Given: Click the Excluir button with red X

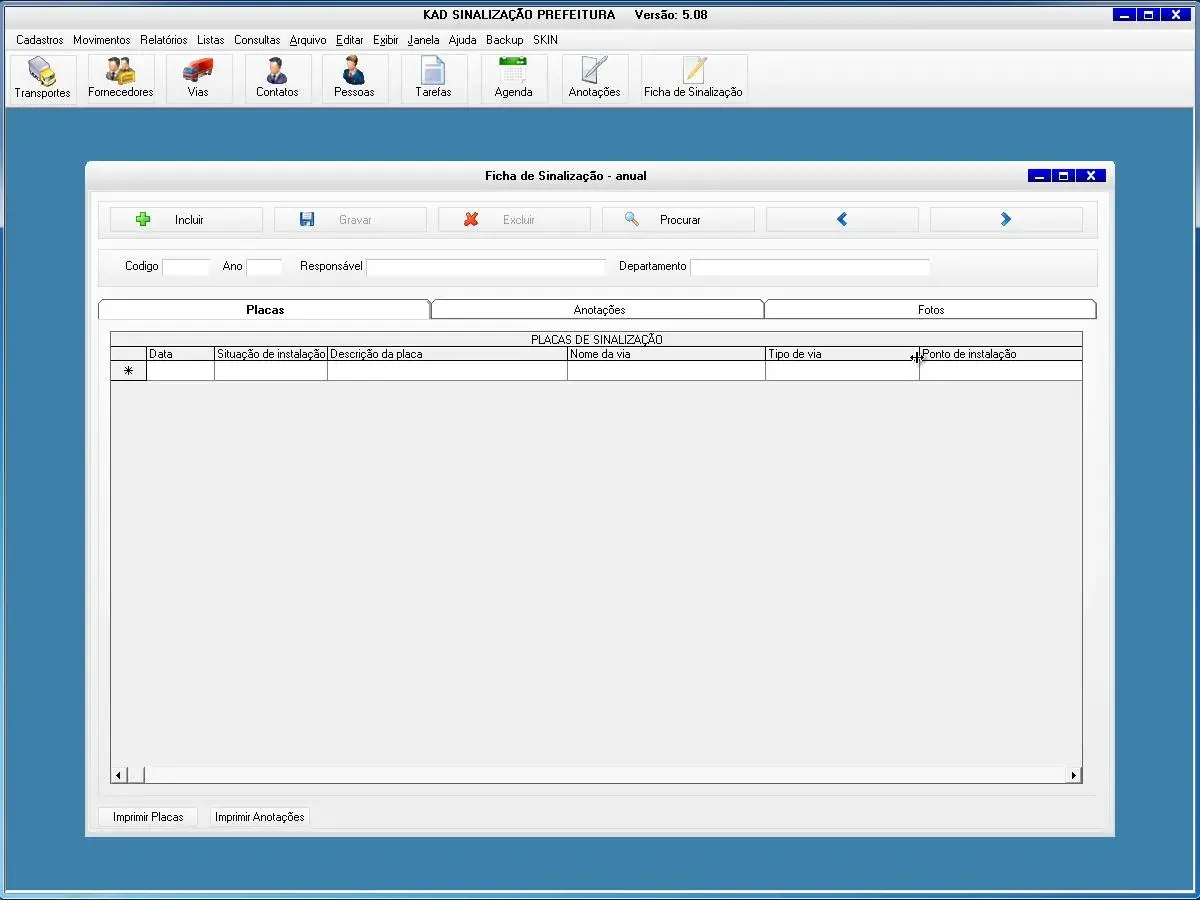Looking at the screenshot, I should pos(514,220).
